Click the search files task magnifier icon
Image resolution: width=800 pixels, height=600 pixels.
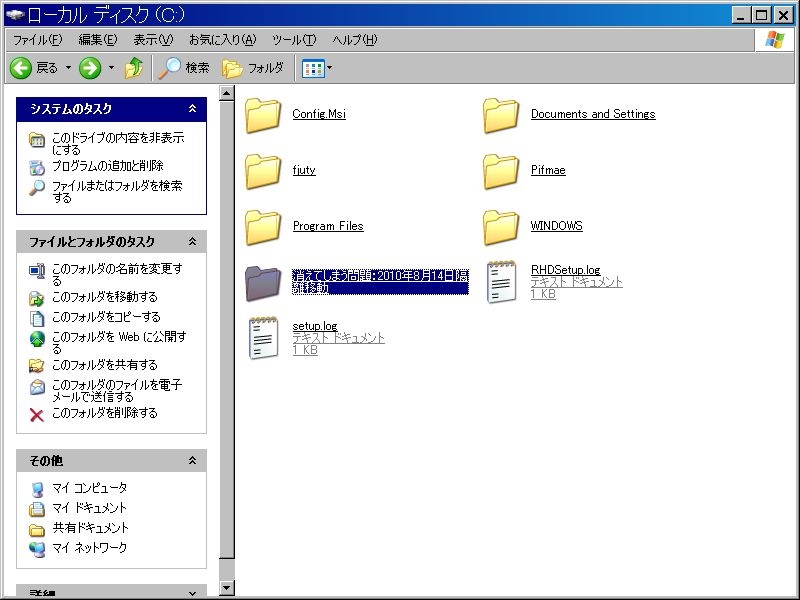(x=37, y=187)
